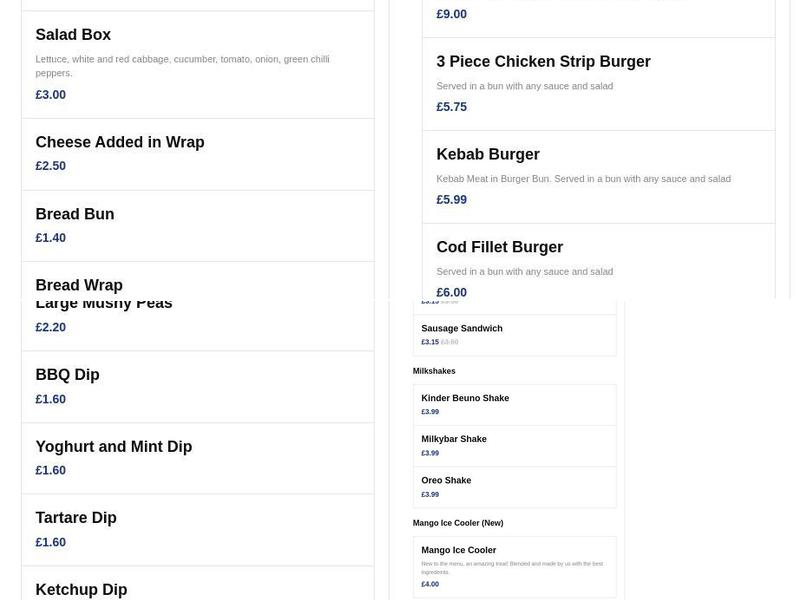Pick the Bread Wrap menu item
This screenshot has height=600, width=800.
point(79,284)
